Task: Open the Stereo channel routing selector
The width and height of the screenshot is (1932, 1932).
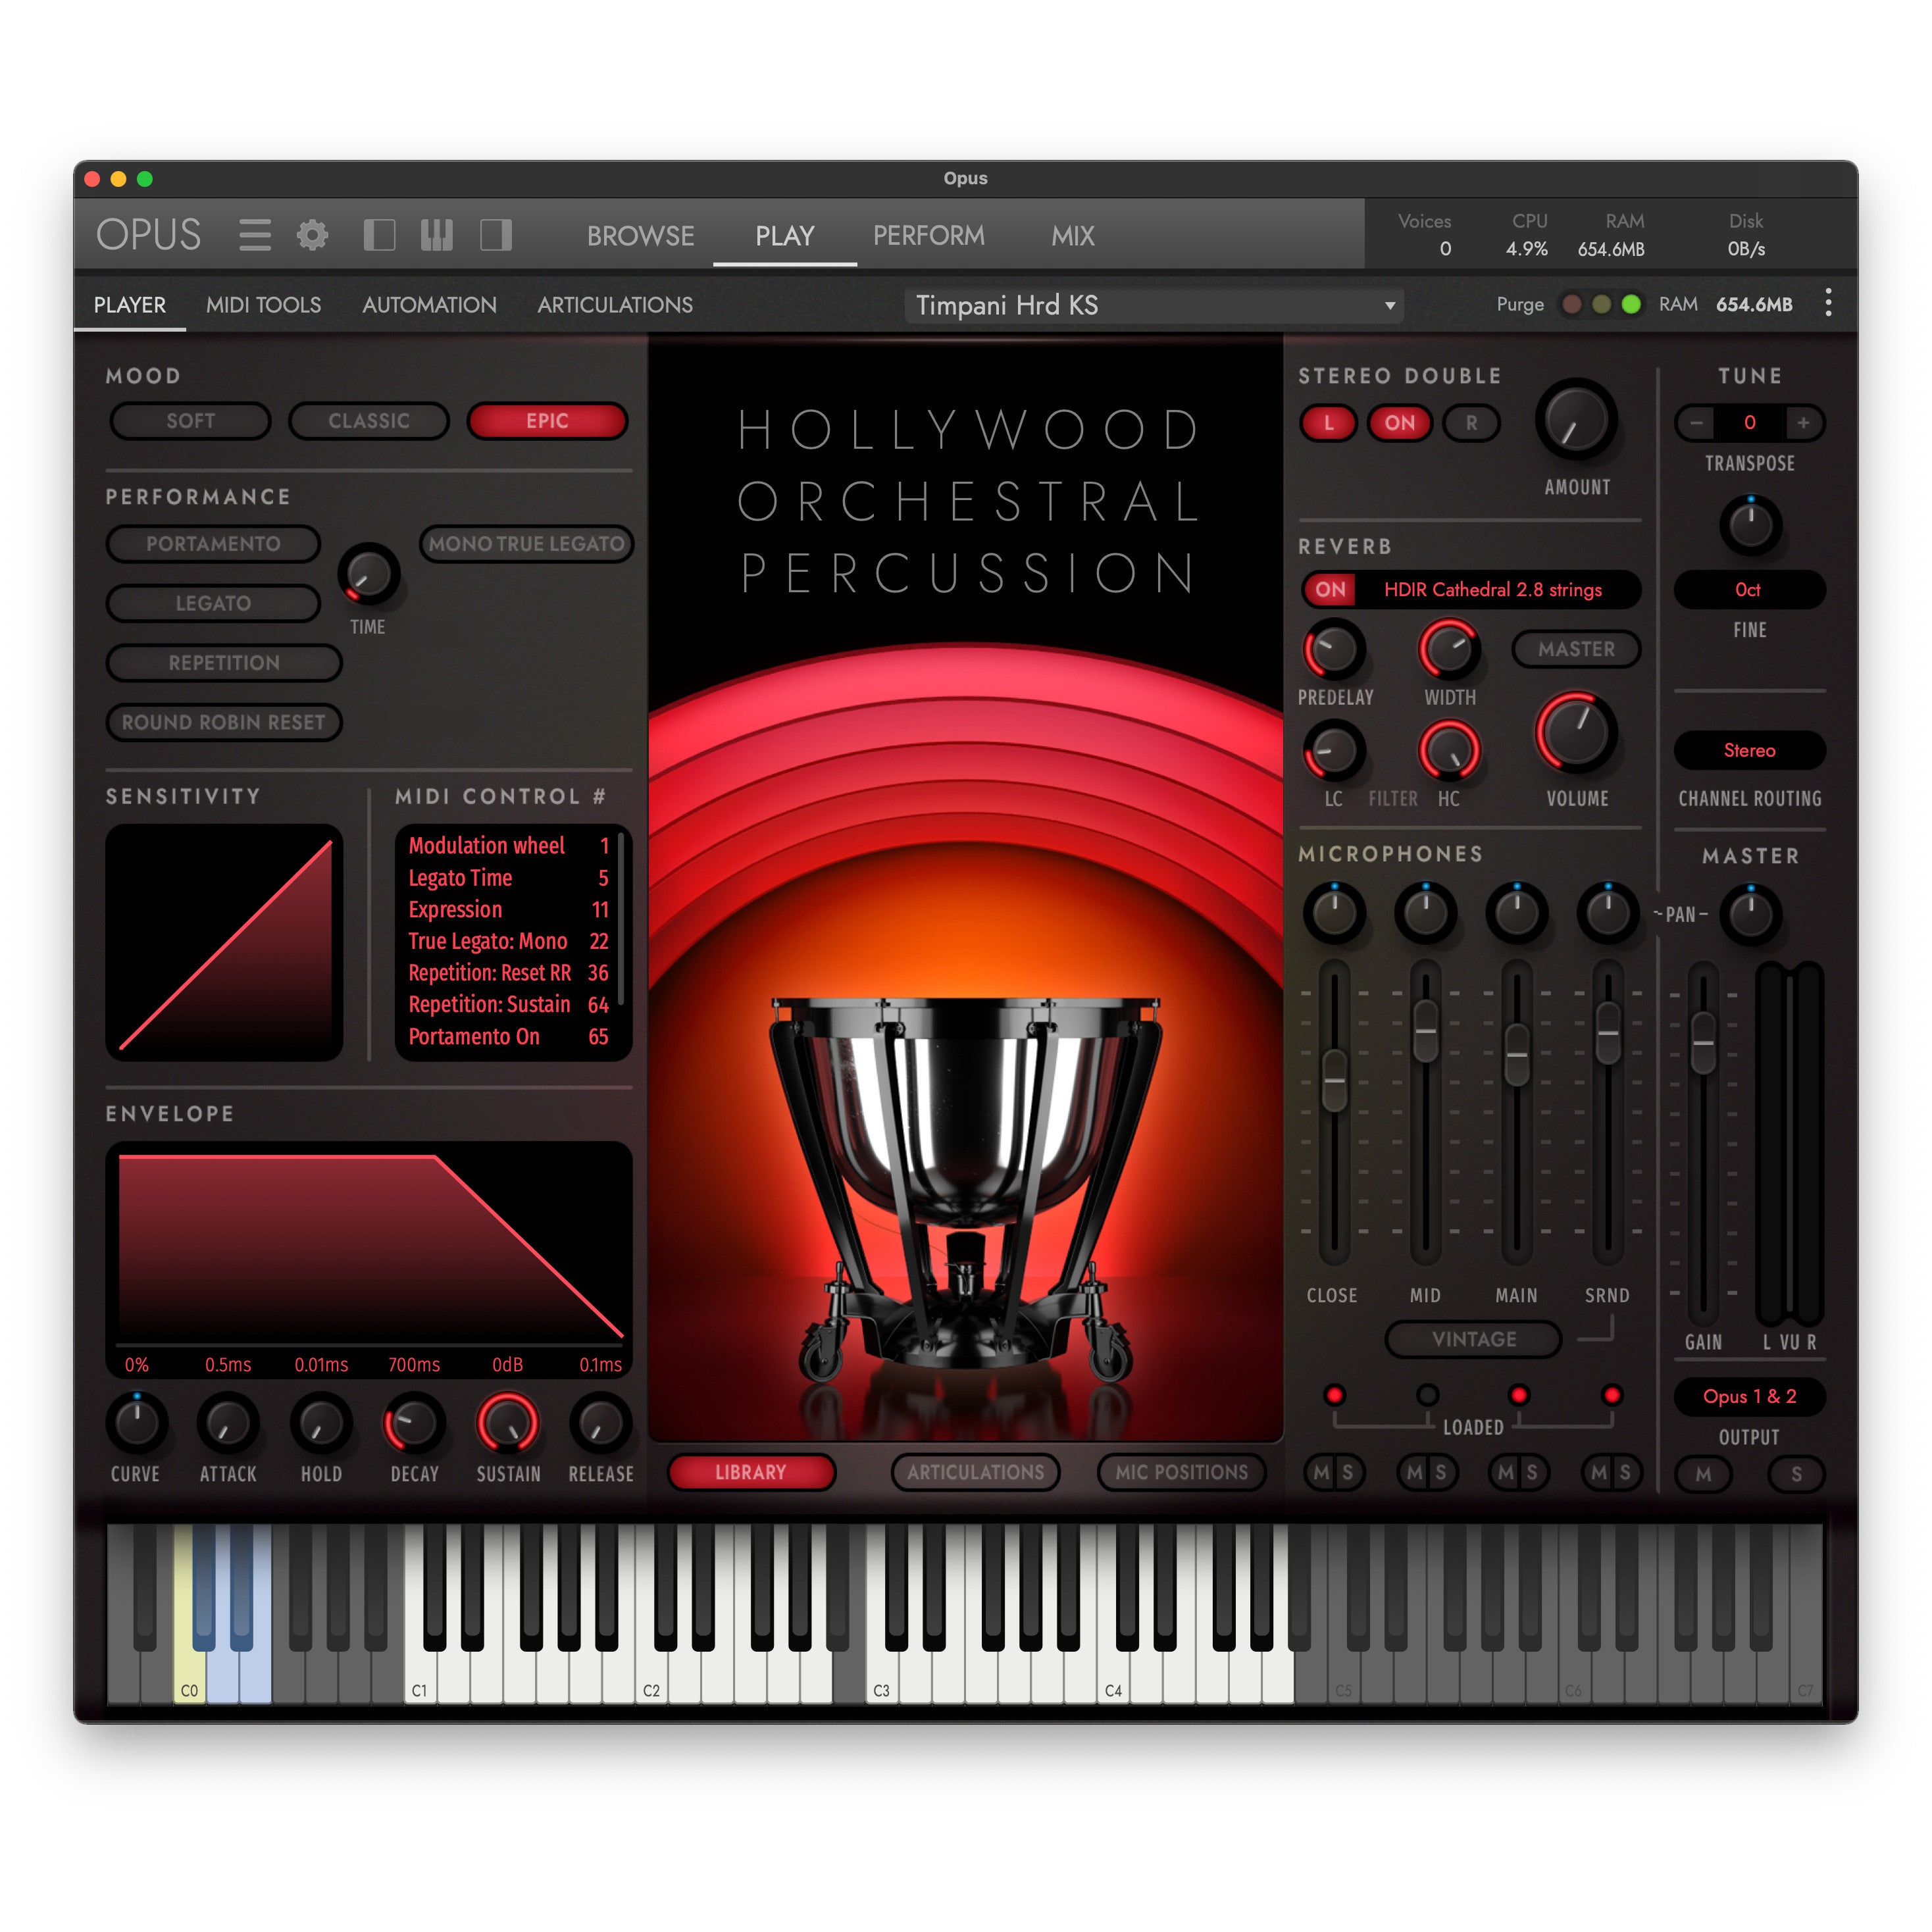Action: click(1749, 750)
